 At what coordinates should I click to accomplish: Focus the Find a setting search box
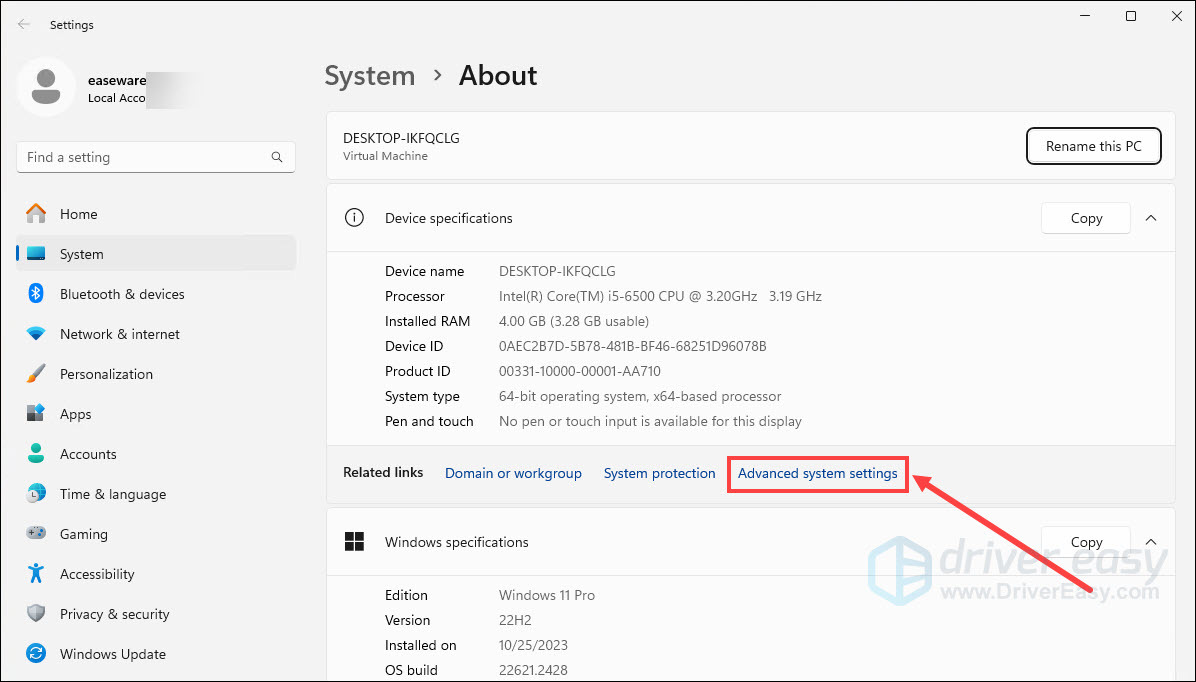click(156, 157)
